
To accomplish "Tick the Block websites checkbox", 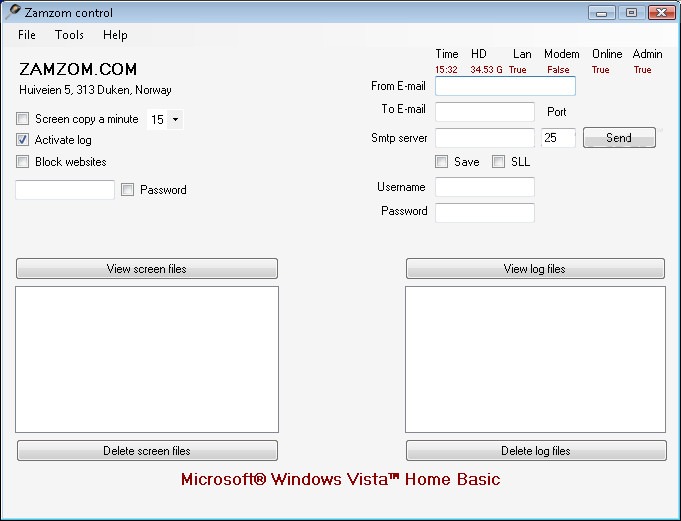I will click(x=23, y=162).
